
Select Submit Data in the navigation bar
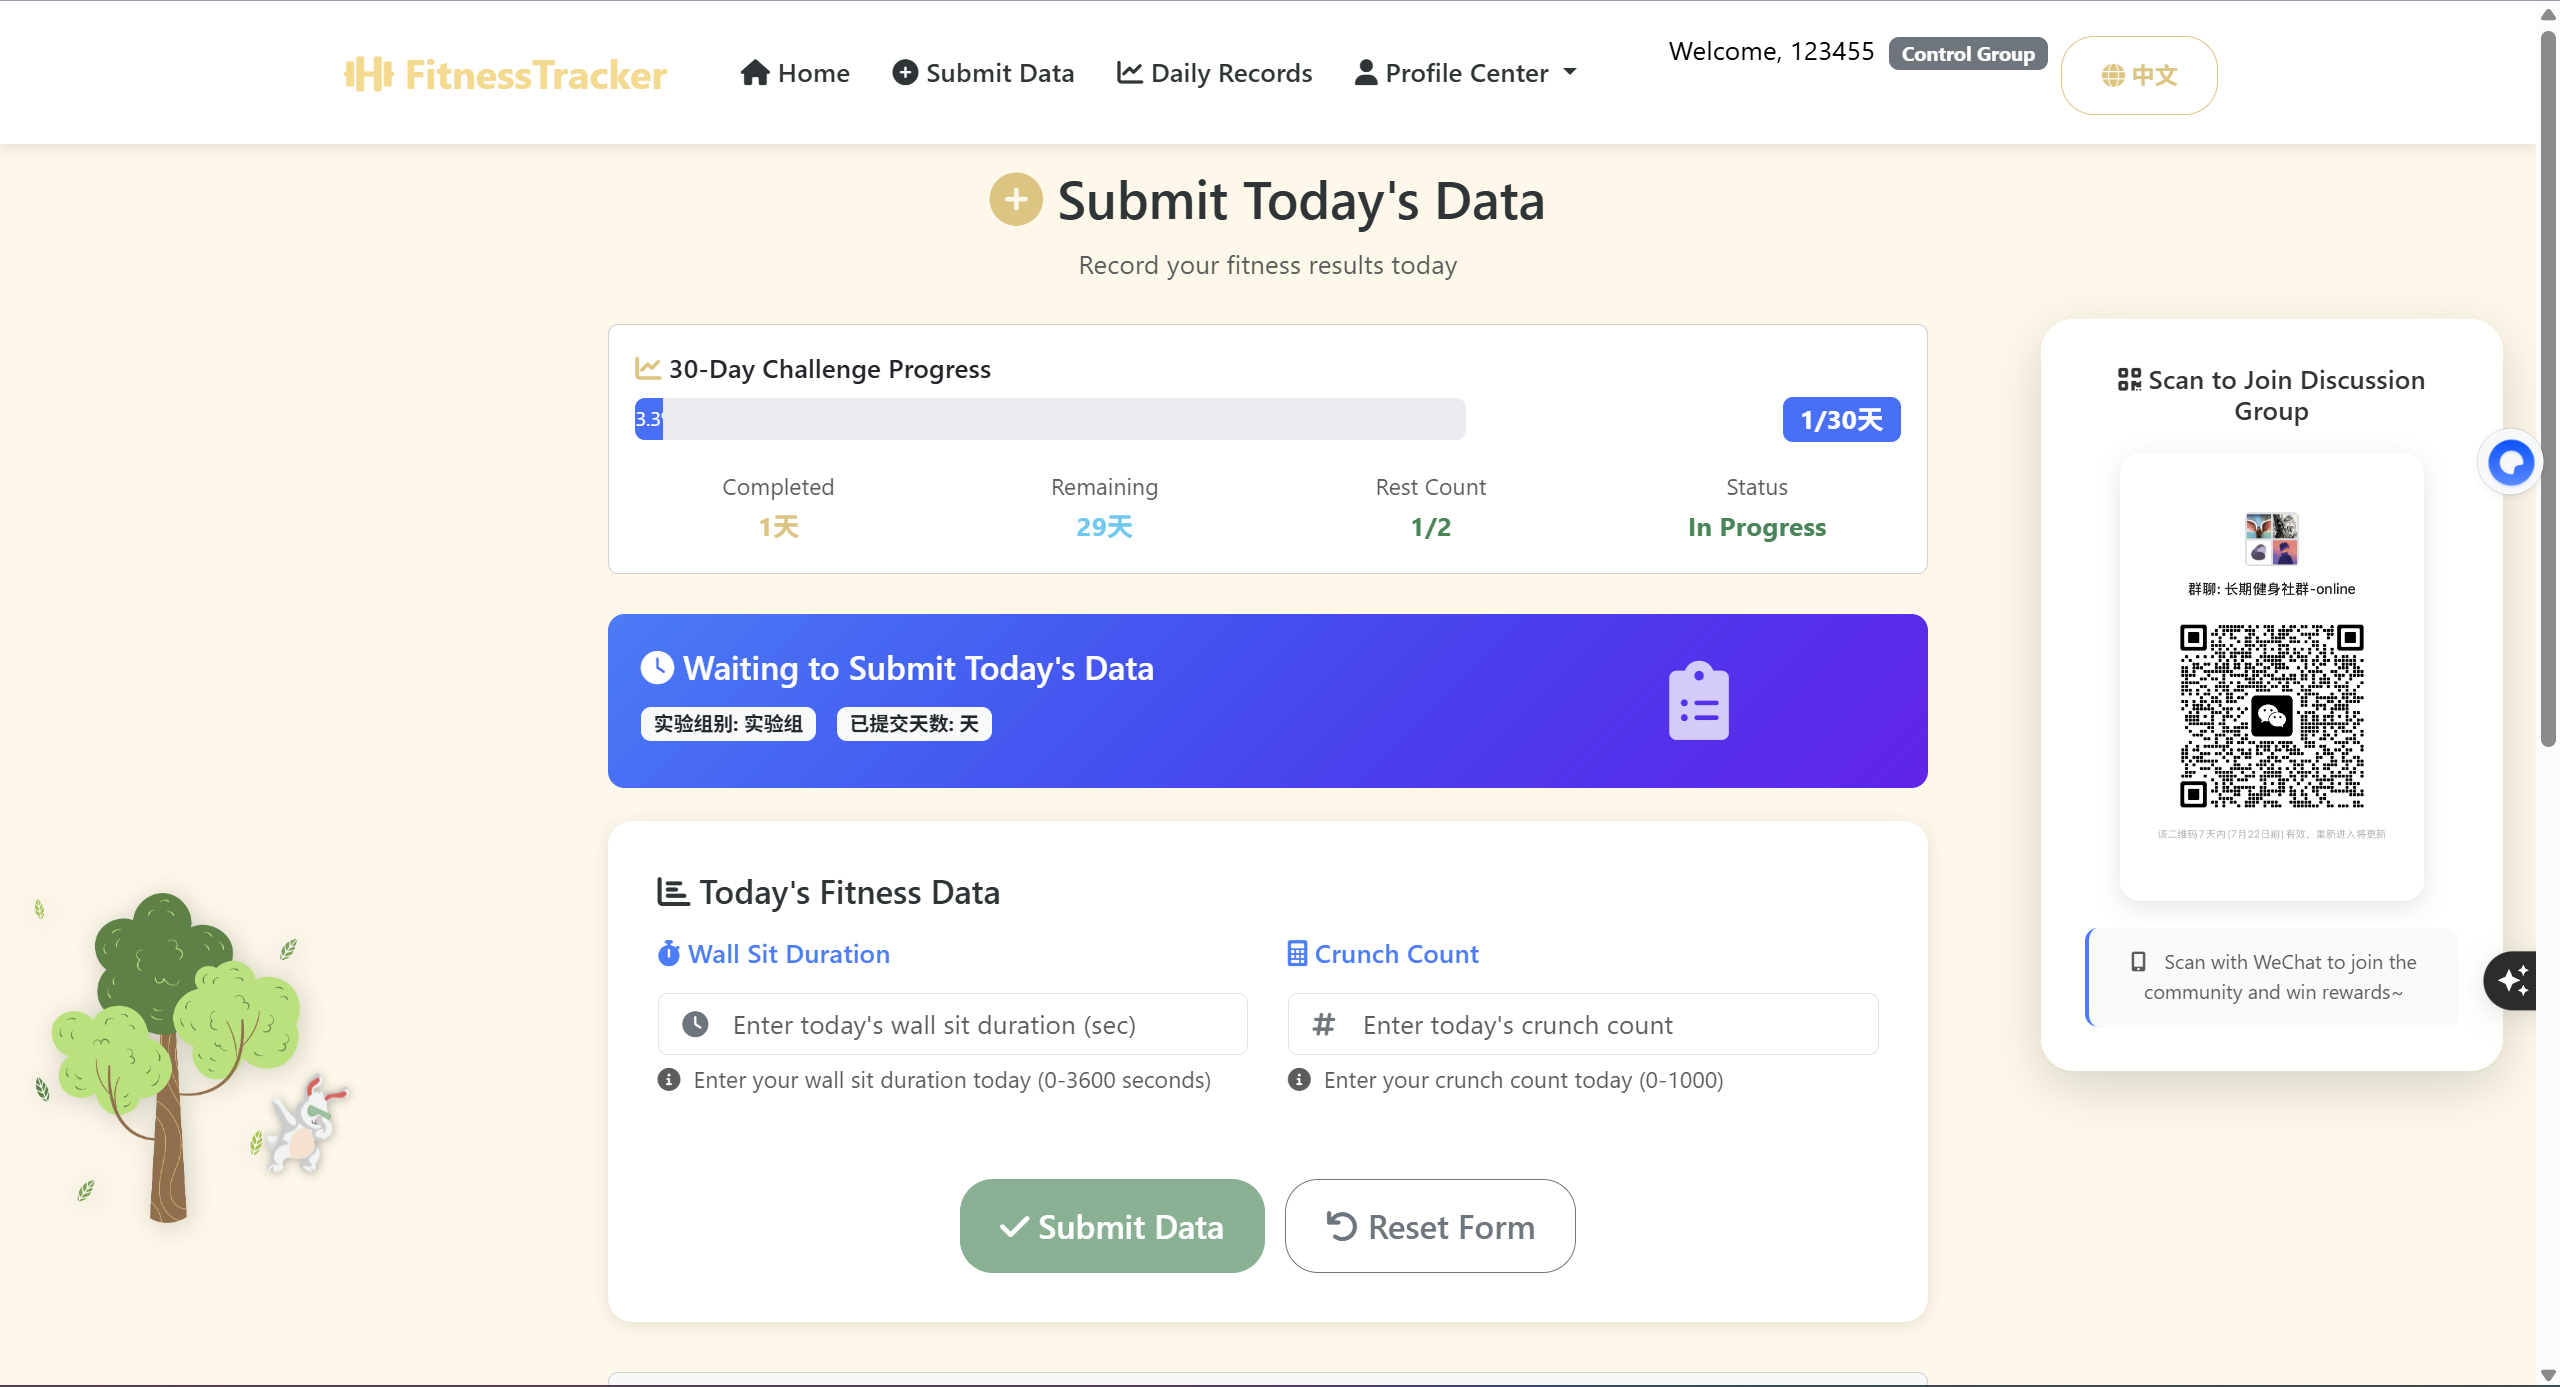click(983, 73)
